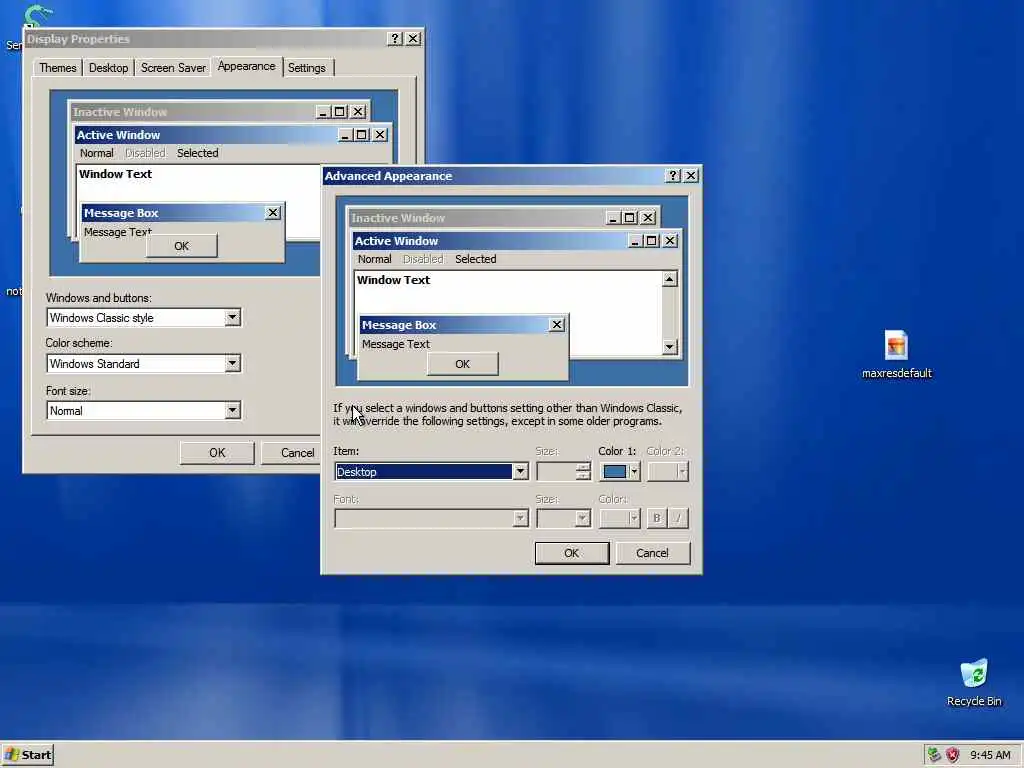Click Selected item in Display Properties preview

pyautogui.click(x=198, y=153)
